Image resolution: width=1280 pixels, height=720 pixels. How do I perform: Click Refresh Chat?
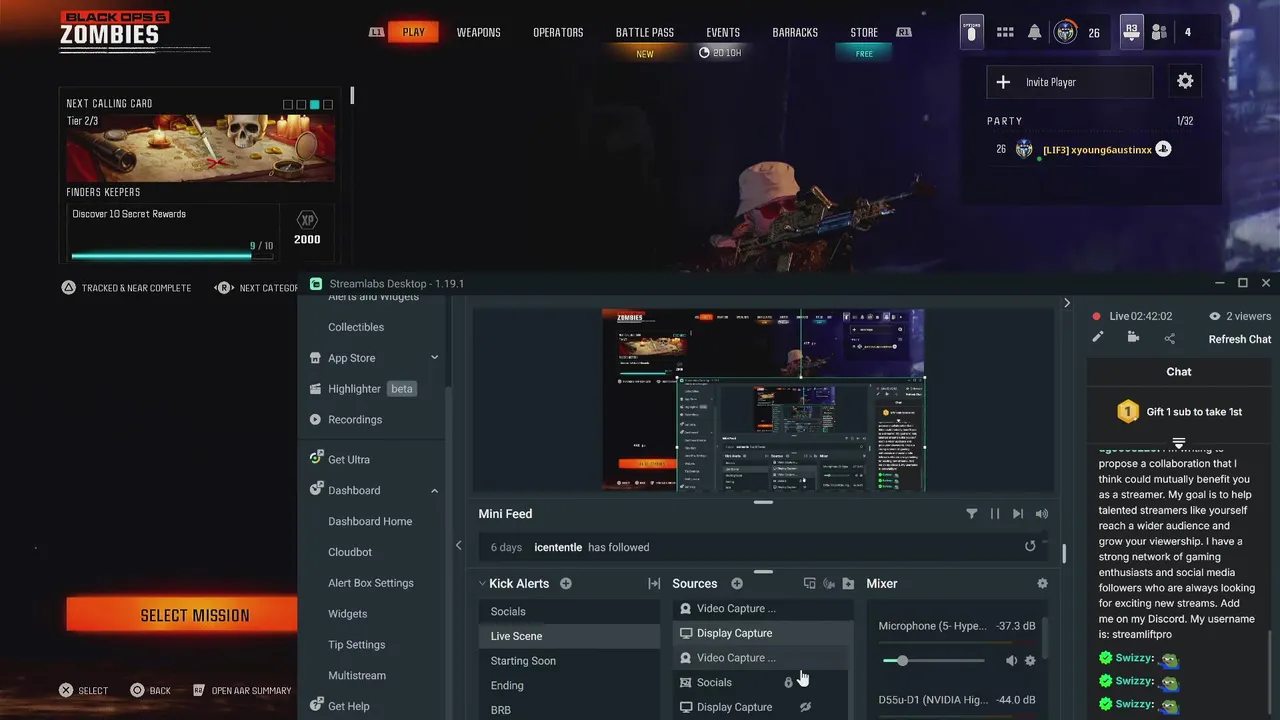[x=1239, y=339]
